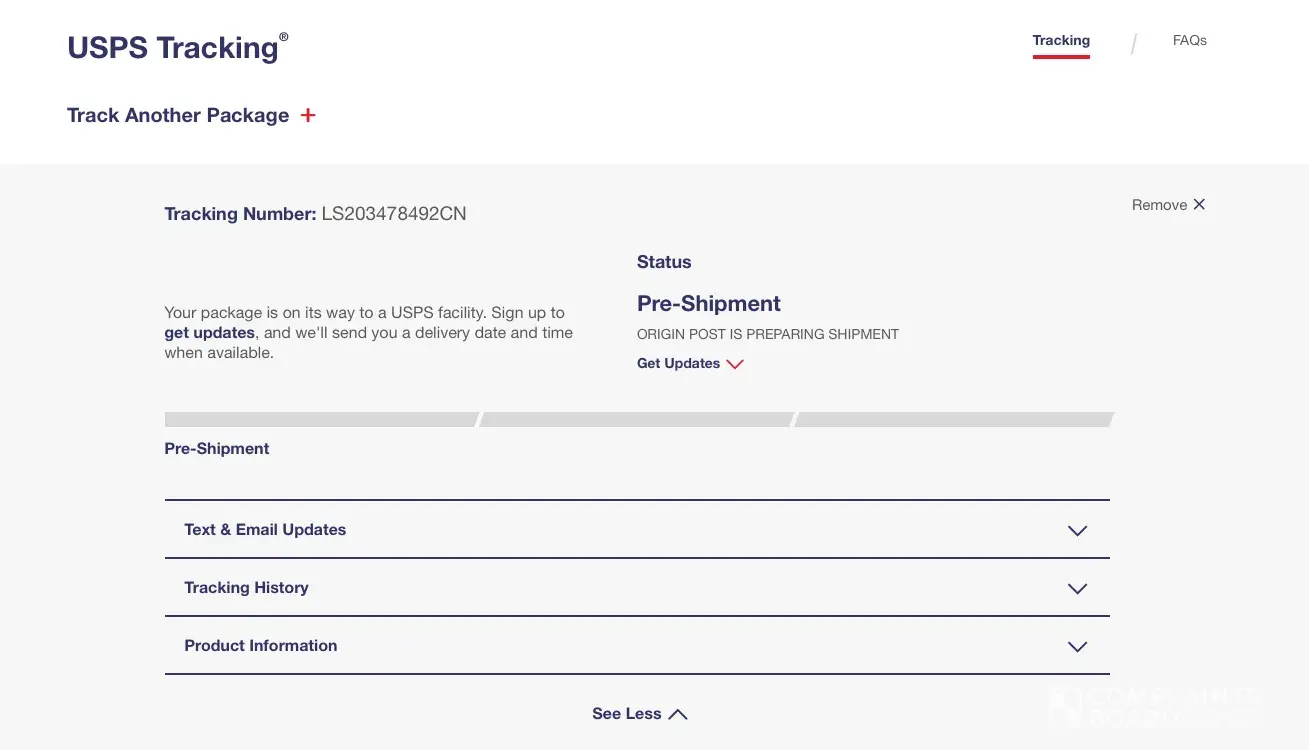Expand Text & Email Updates chevron
1309x750 pixels.
(x=1077, y=531)
